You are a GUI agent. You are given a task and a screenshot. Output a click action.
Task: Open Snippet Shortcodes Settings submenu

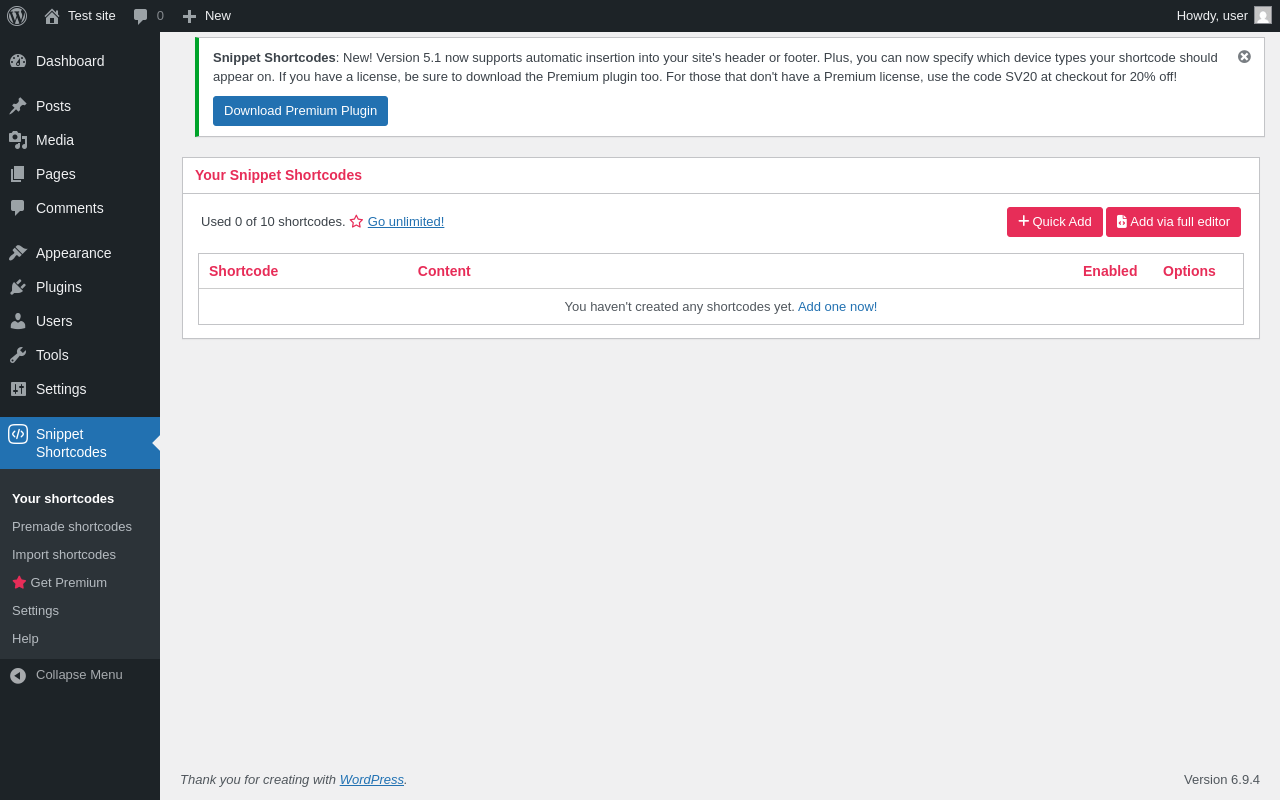click(35, 610)
